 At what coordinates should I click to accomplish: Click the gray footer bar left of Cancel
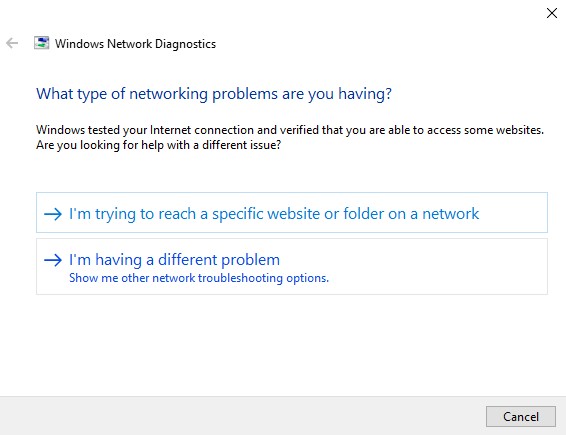pos(242,416)
